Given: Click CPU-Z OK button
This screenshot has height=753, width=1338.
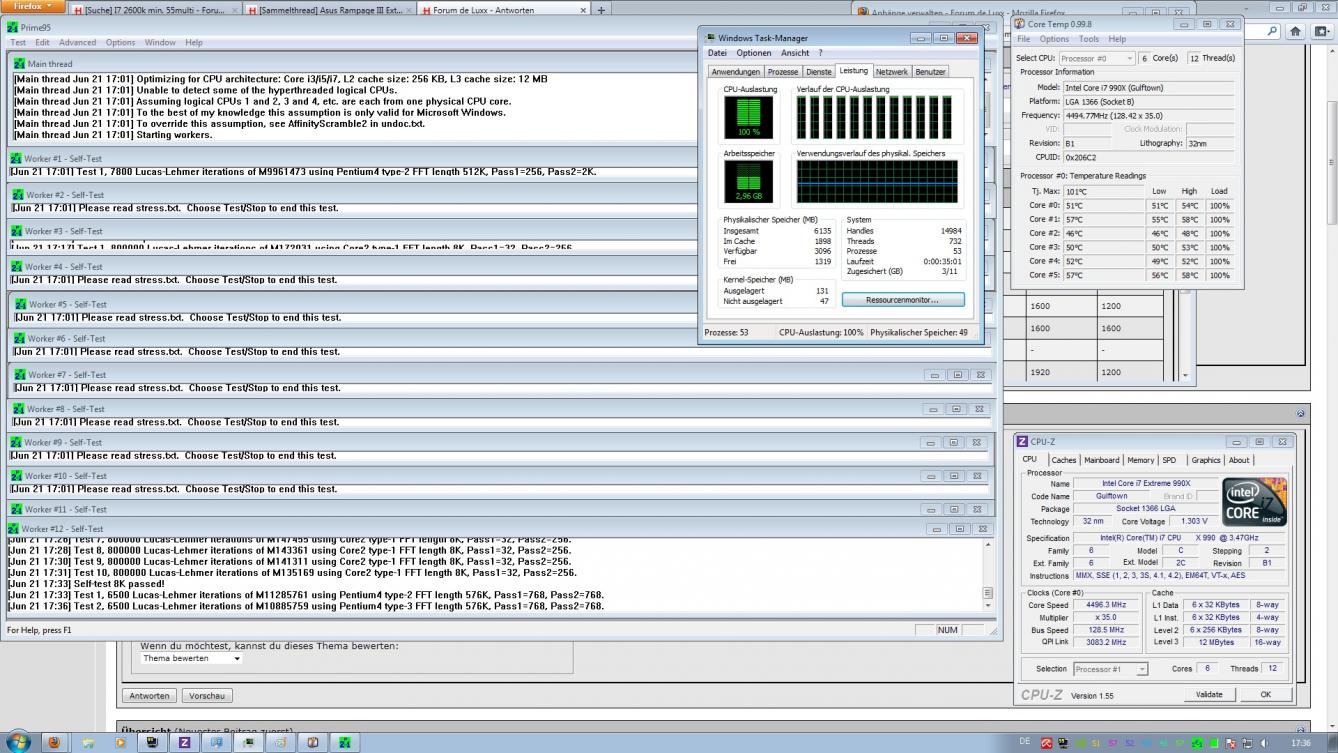Looking at the screenshot, I should tap(1265, 694).
